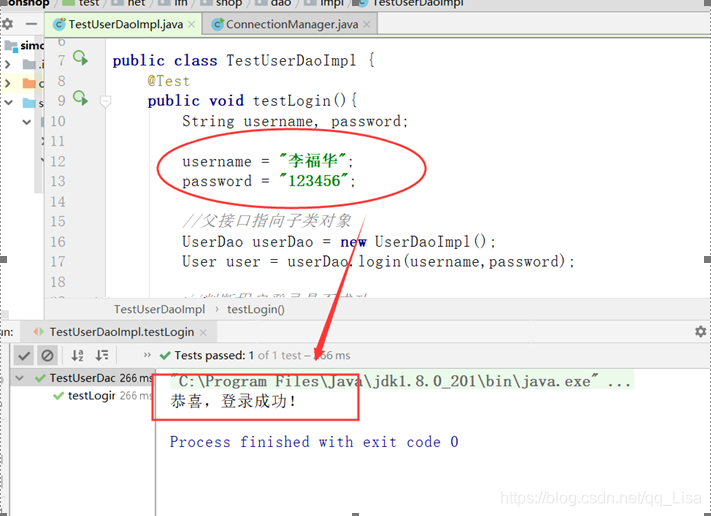711x516 pixels.
Task: Click testLogin() in editor breadcrumb
Action: 256,309
